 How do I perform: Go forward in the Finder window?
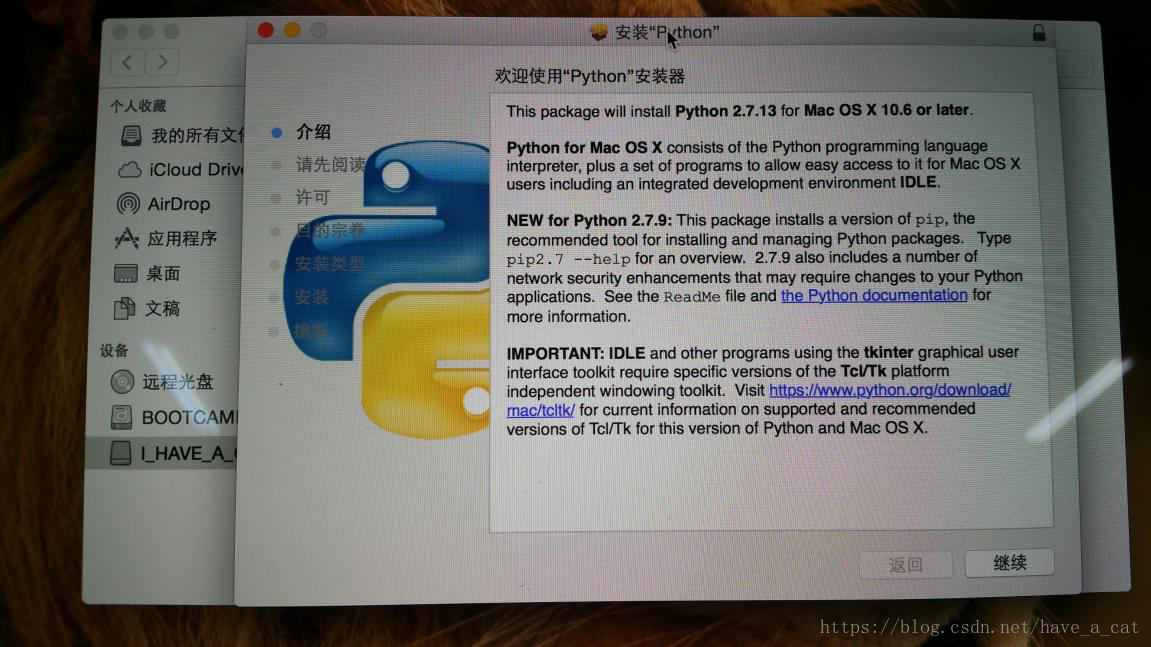[x=162, y=62]
